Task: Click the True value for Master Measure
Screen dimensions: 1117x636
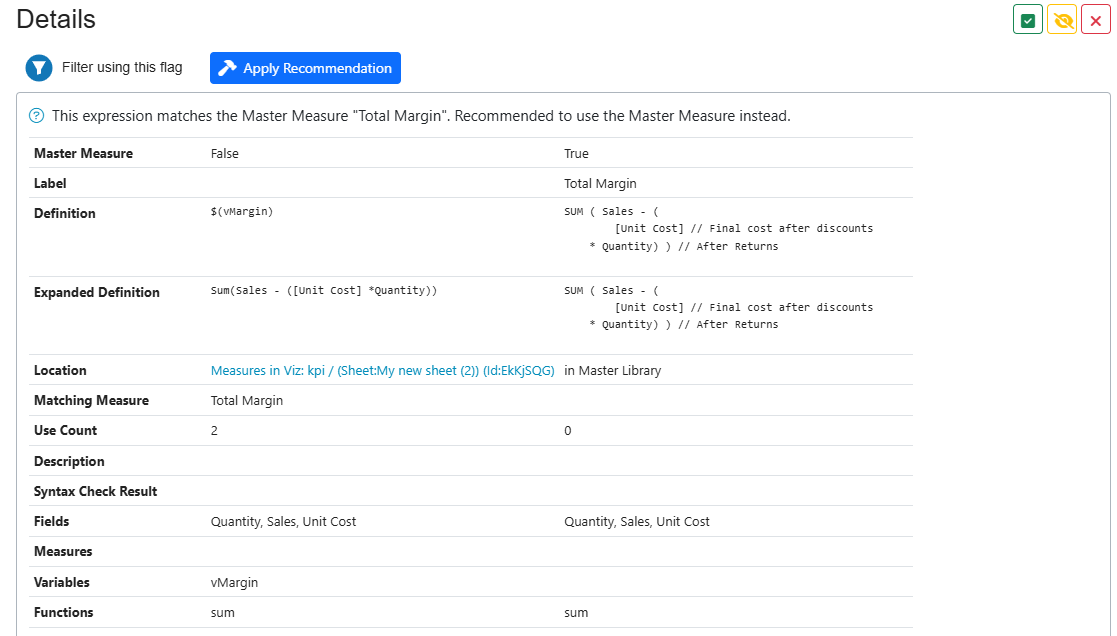Action: point(576,154)
